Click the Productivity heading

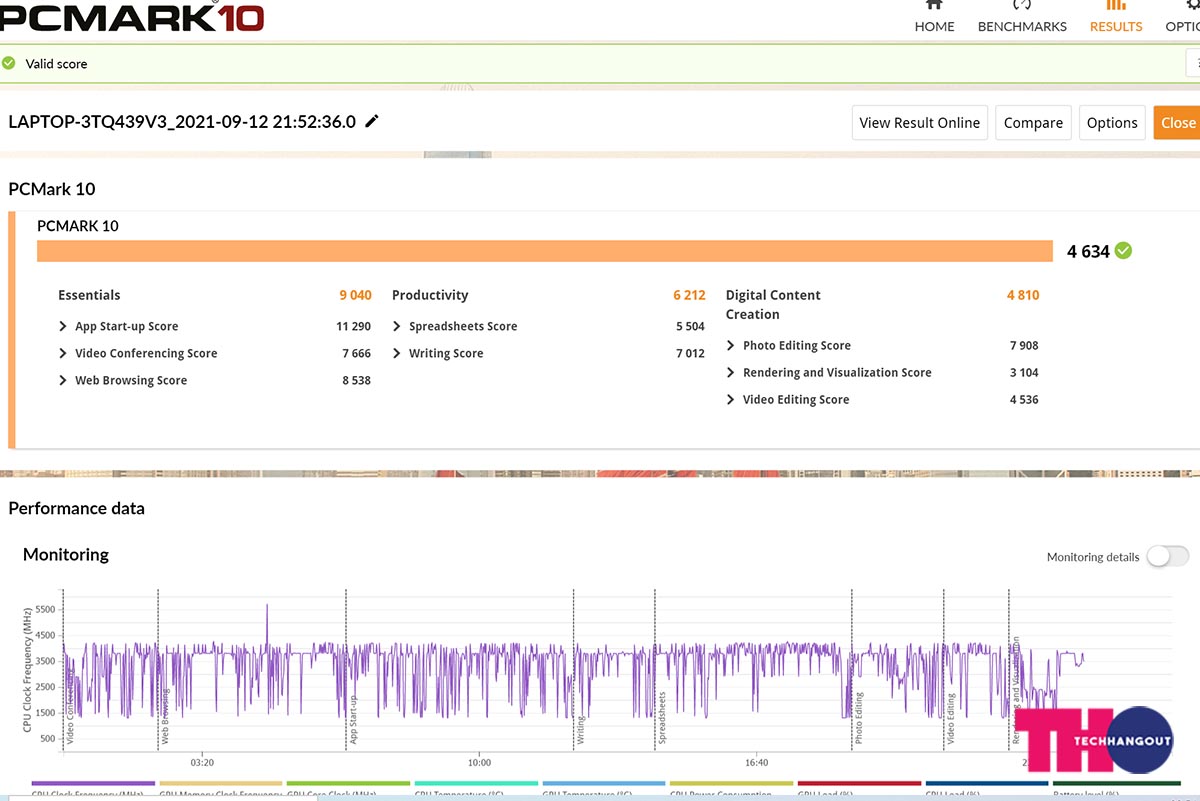pos(430,295)
